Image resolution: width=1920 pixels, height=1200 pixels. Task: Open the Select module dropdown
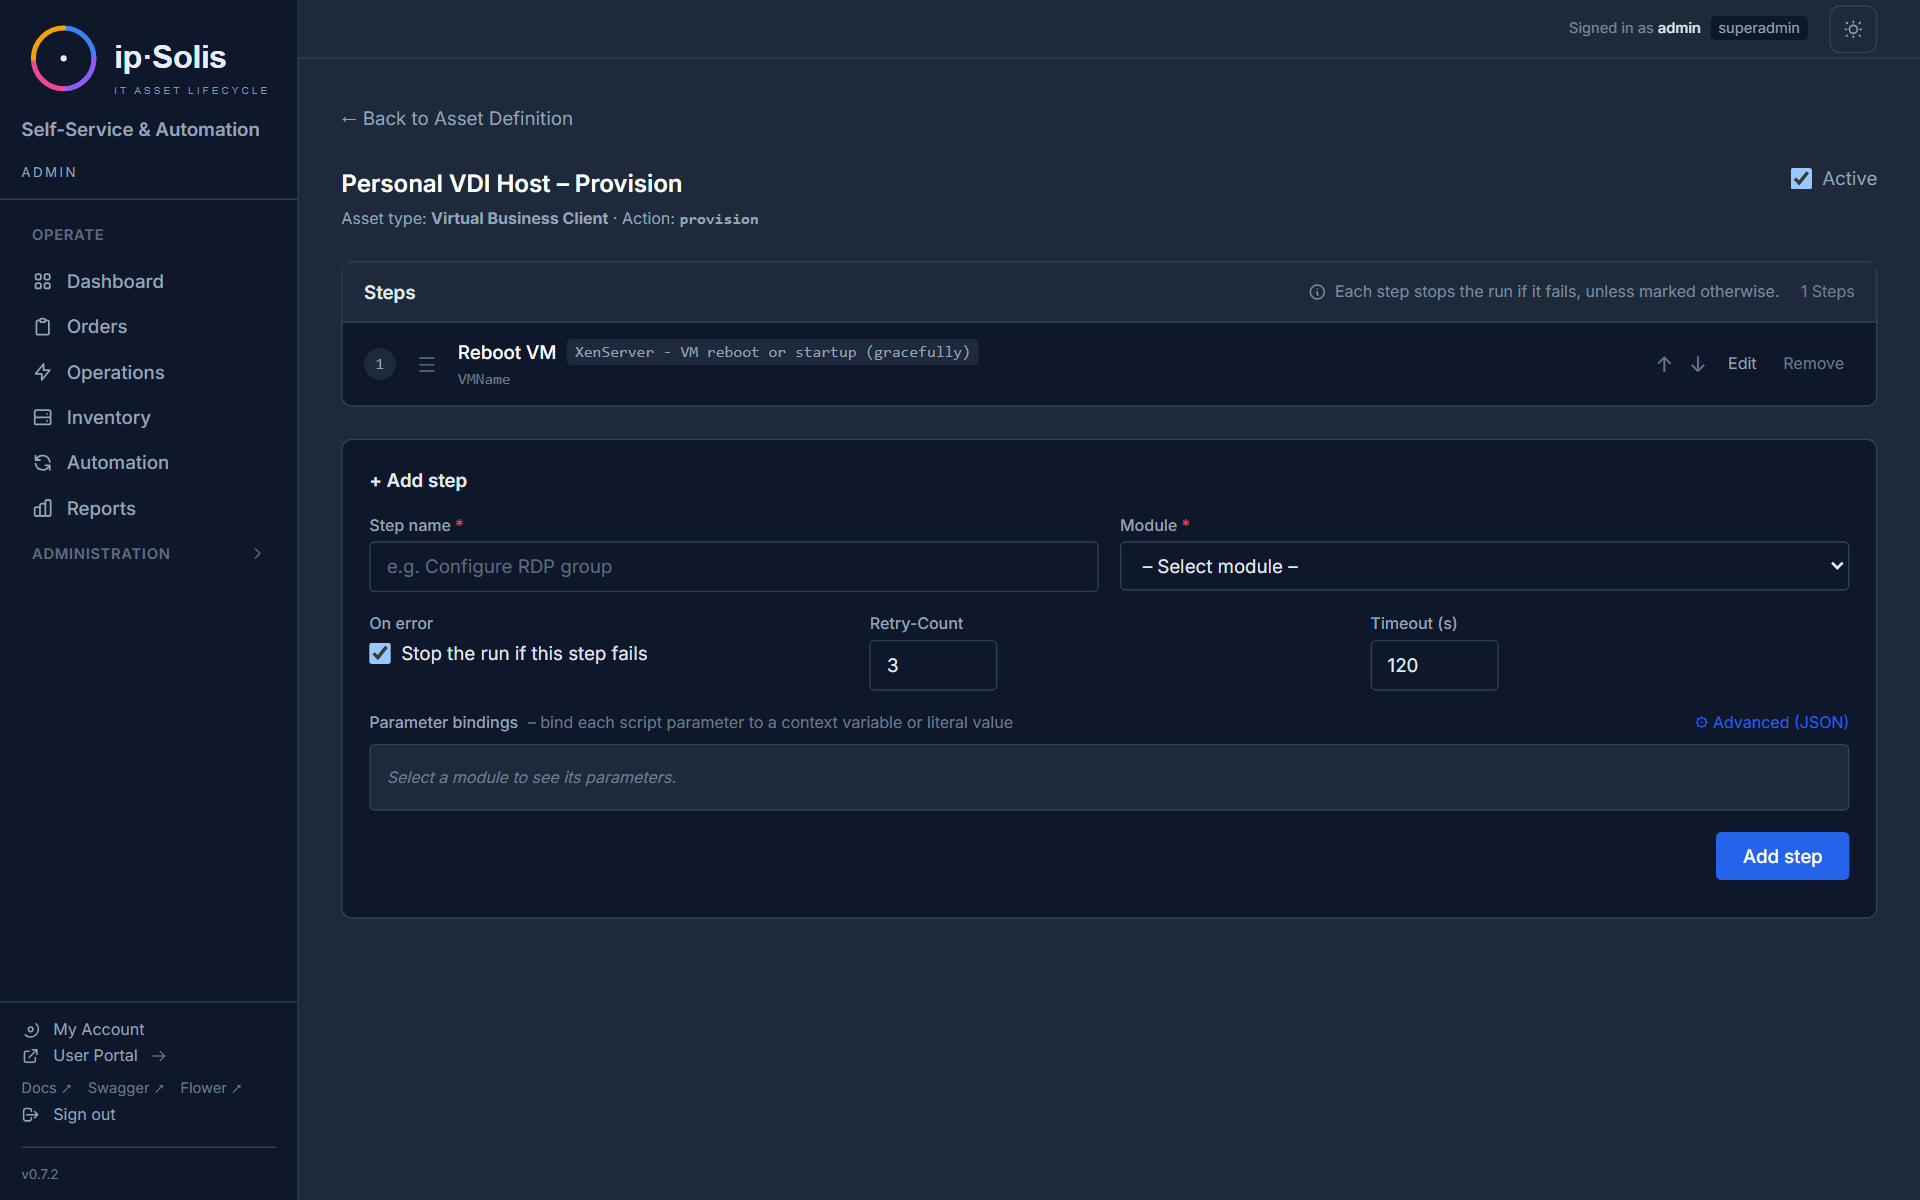pos(1484,566)
